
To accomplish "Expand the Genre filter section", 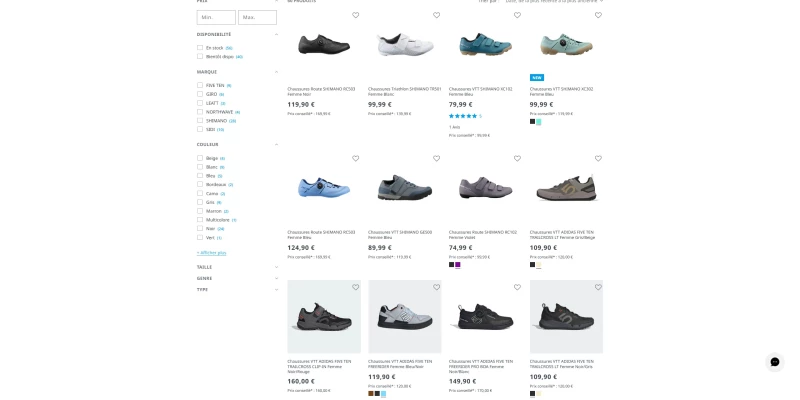I will pyautogui.click(x=237, y=278).
